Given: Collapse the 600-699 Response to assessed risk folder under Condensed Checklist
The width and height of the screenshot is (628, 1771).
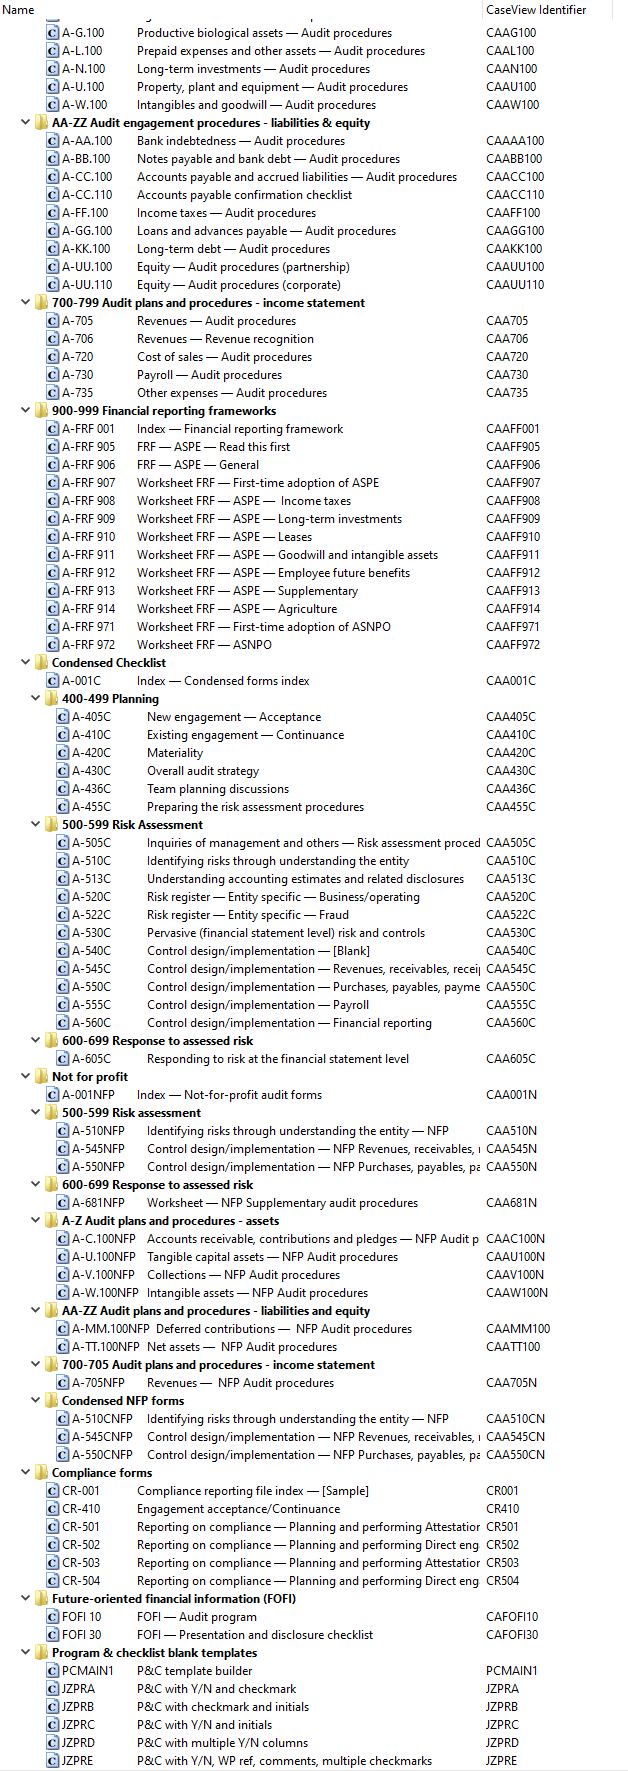Looking at the screenshot, I should coord(36,1041).
